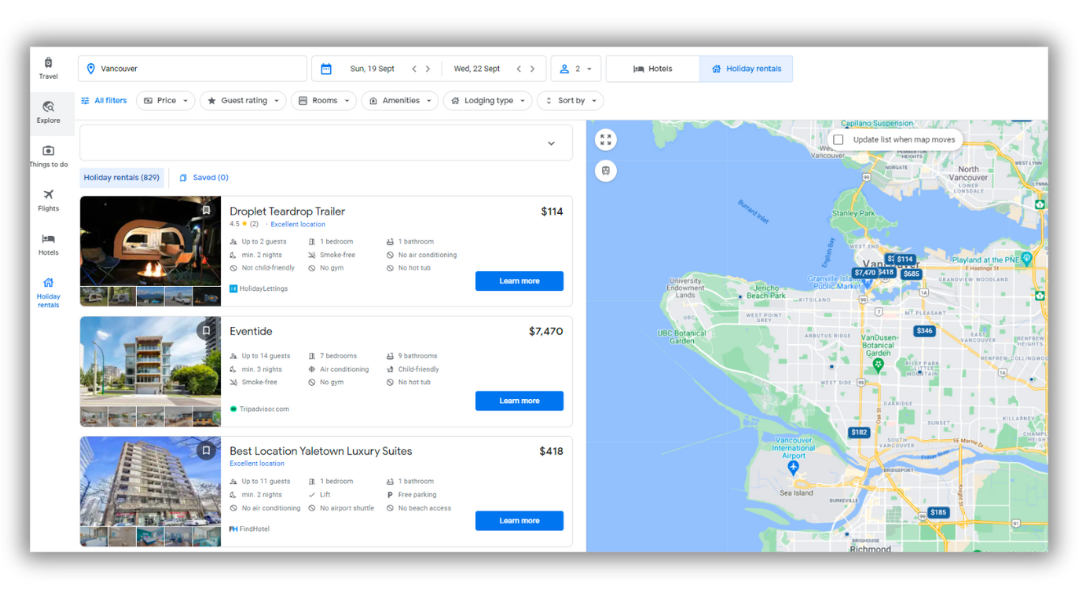Image resolution: width=1080 pixels, height=600 pixels.
Task: Select Vancouver International Airport map pin
Action: pos(793,467)
